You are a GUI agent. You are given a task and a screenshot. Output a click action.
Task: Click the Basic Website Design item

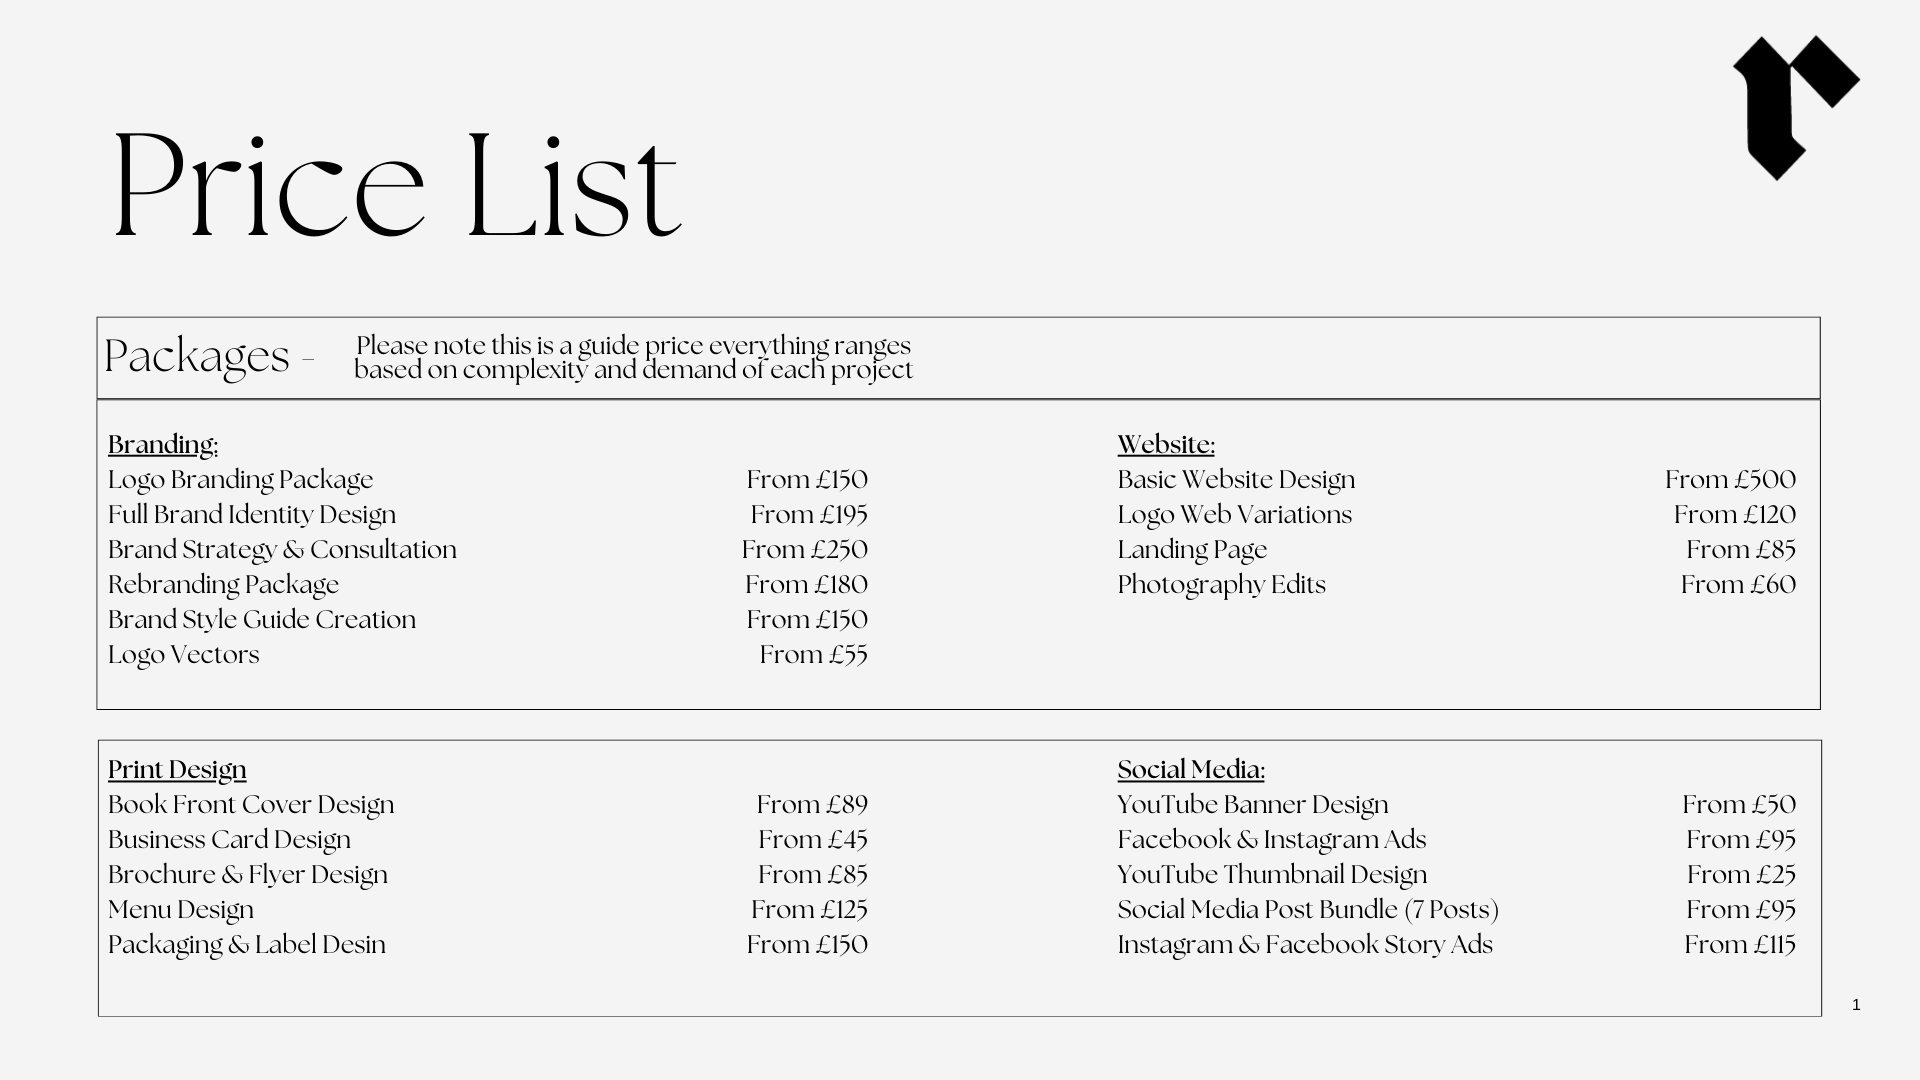[1236, 480]
